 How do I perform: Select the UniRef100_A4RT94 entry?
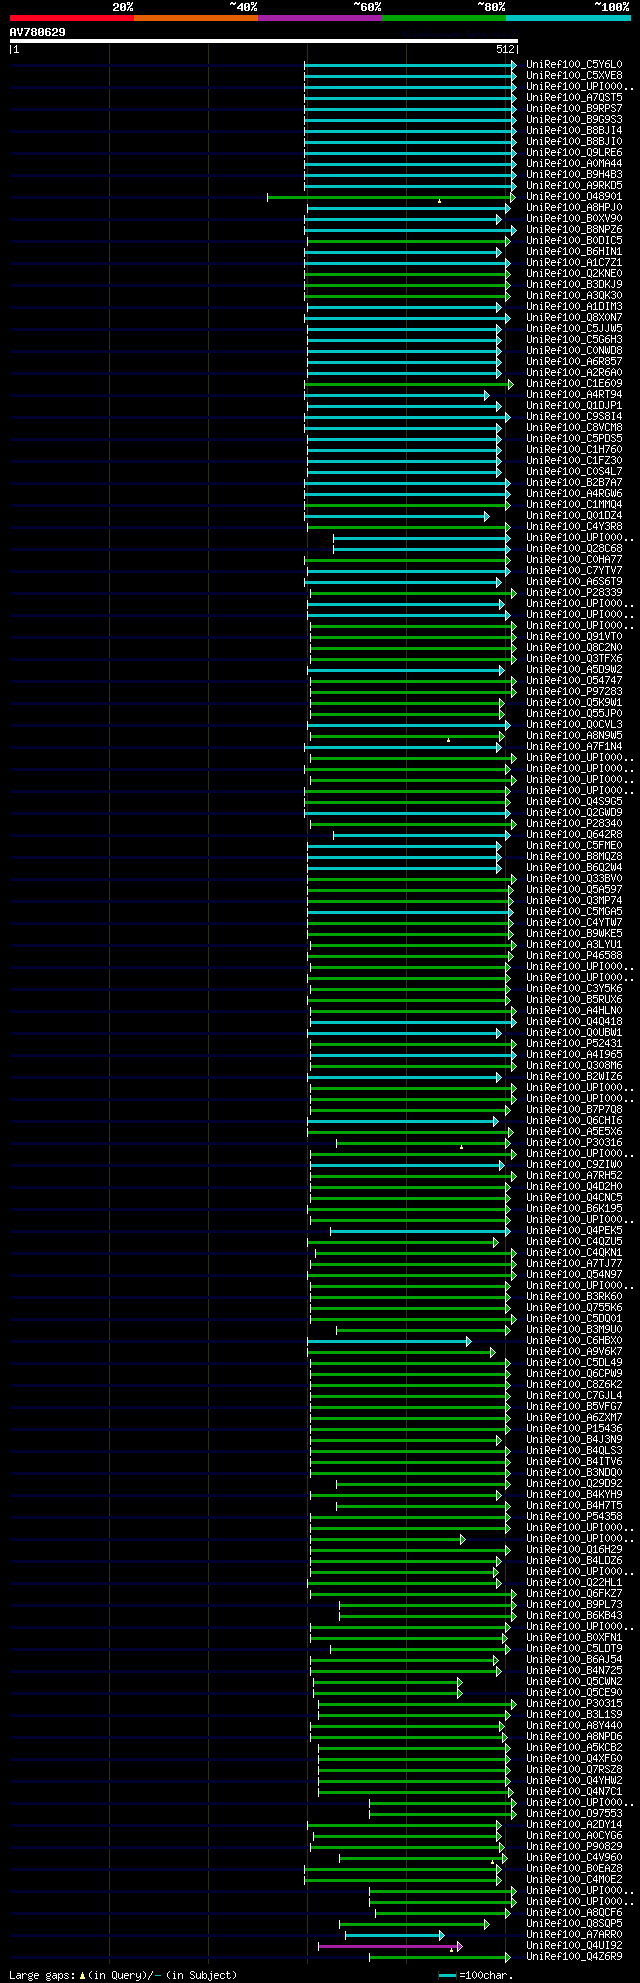click(574, 395)
